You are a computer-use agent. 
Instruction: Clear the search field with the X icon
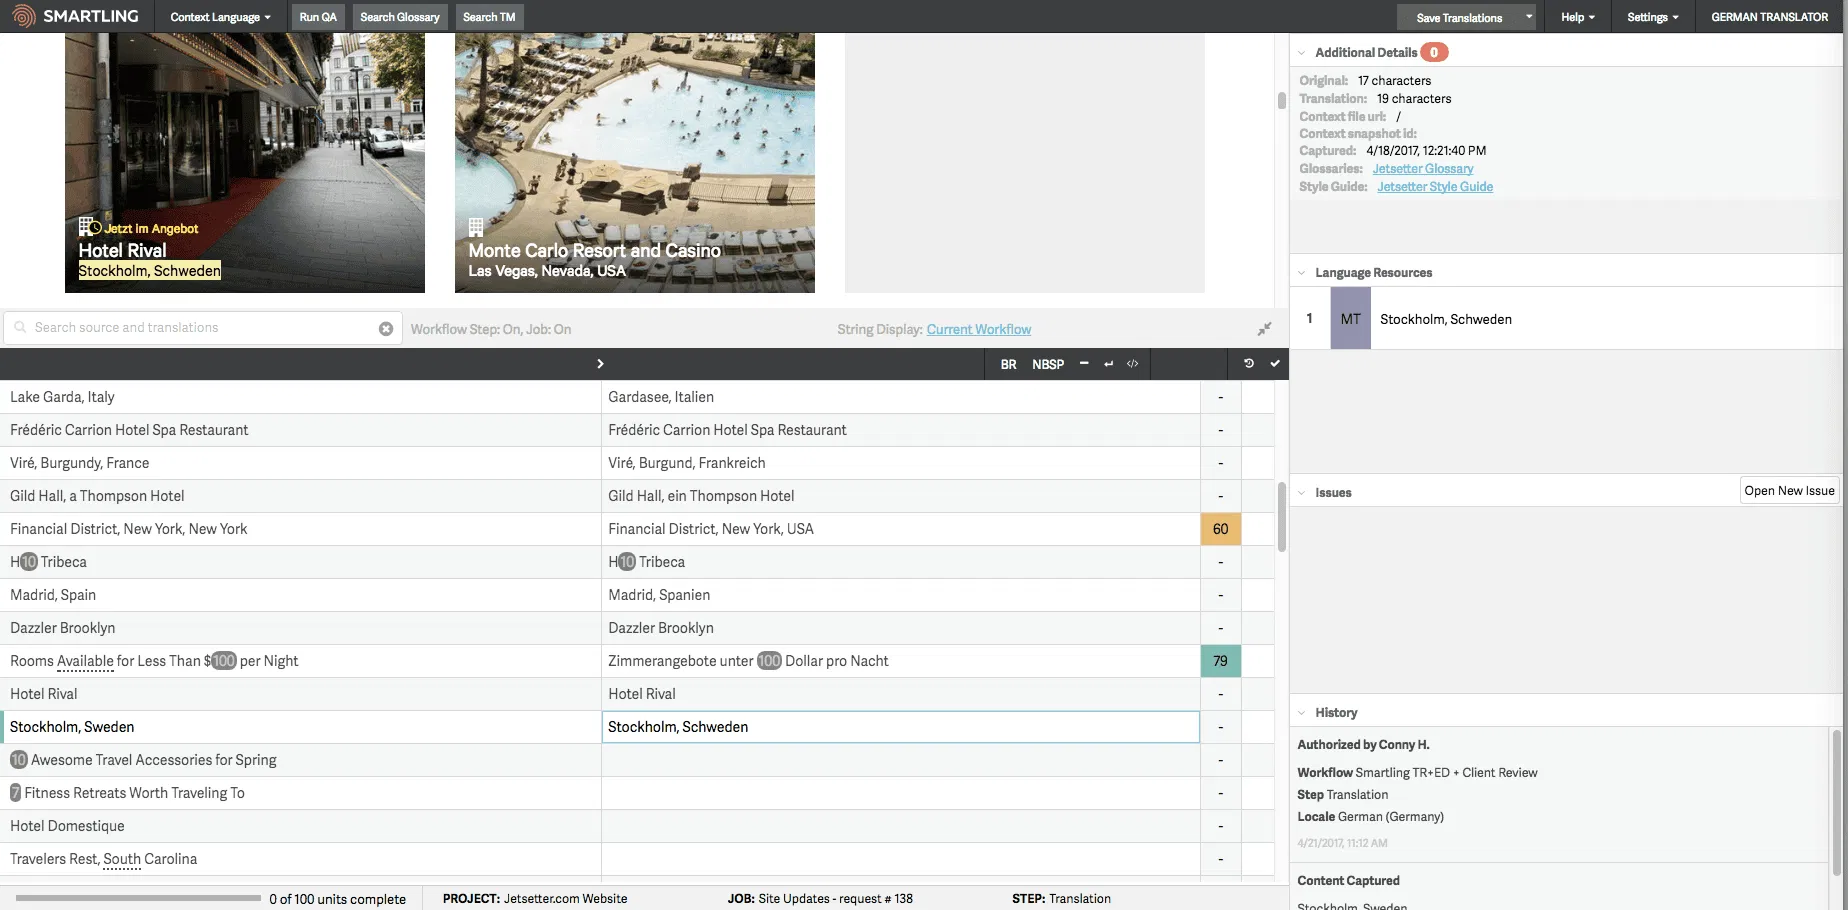(386, 329)
